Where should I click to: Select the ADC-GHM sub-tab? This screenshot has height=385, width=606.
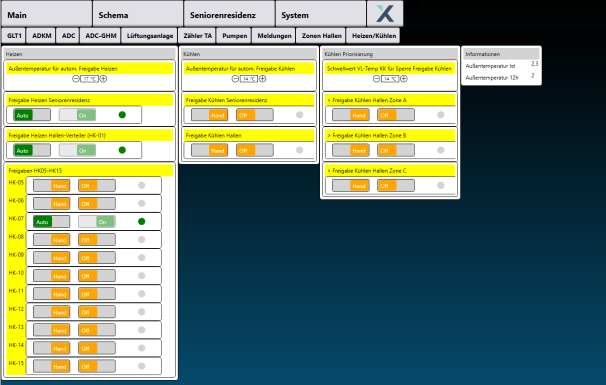(100, 36)
